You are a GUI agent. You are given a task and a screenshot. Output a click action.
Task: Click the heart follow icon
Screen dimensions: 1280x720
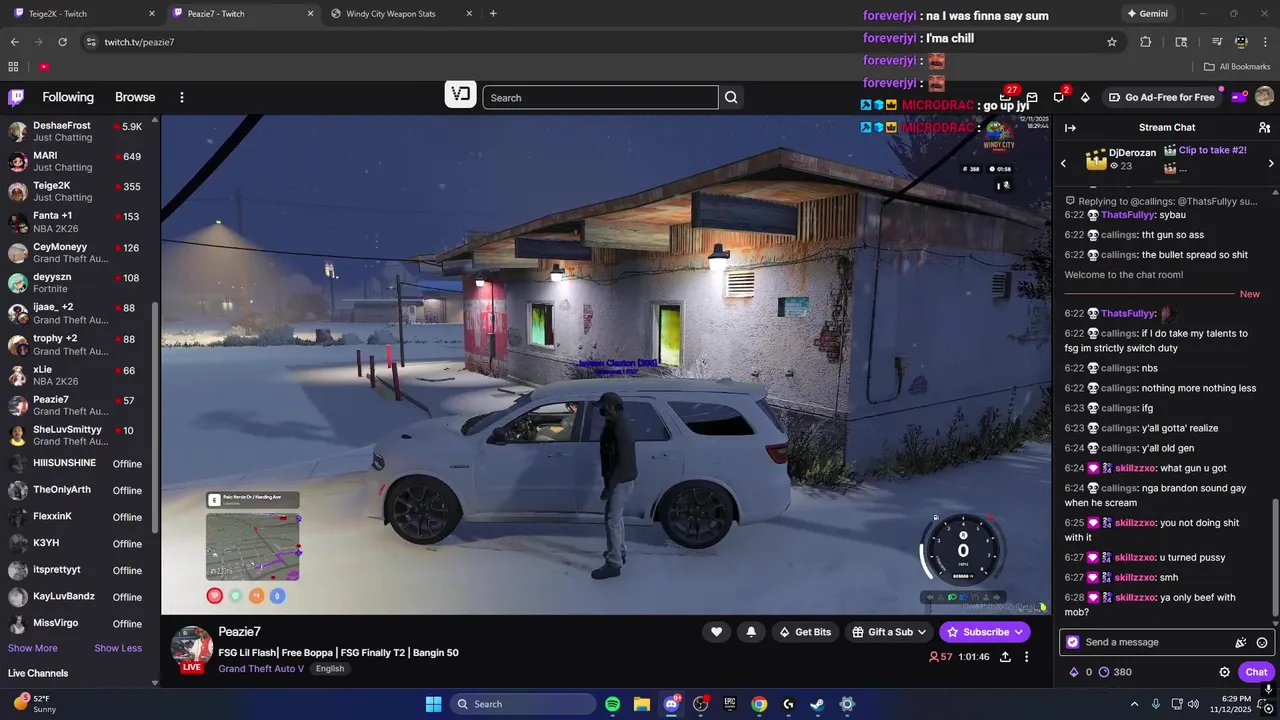716,632
